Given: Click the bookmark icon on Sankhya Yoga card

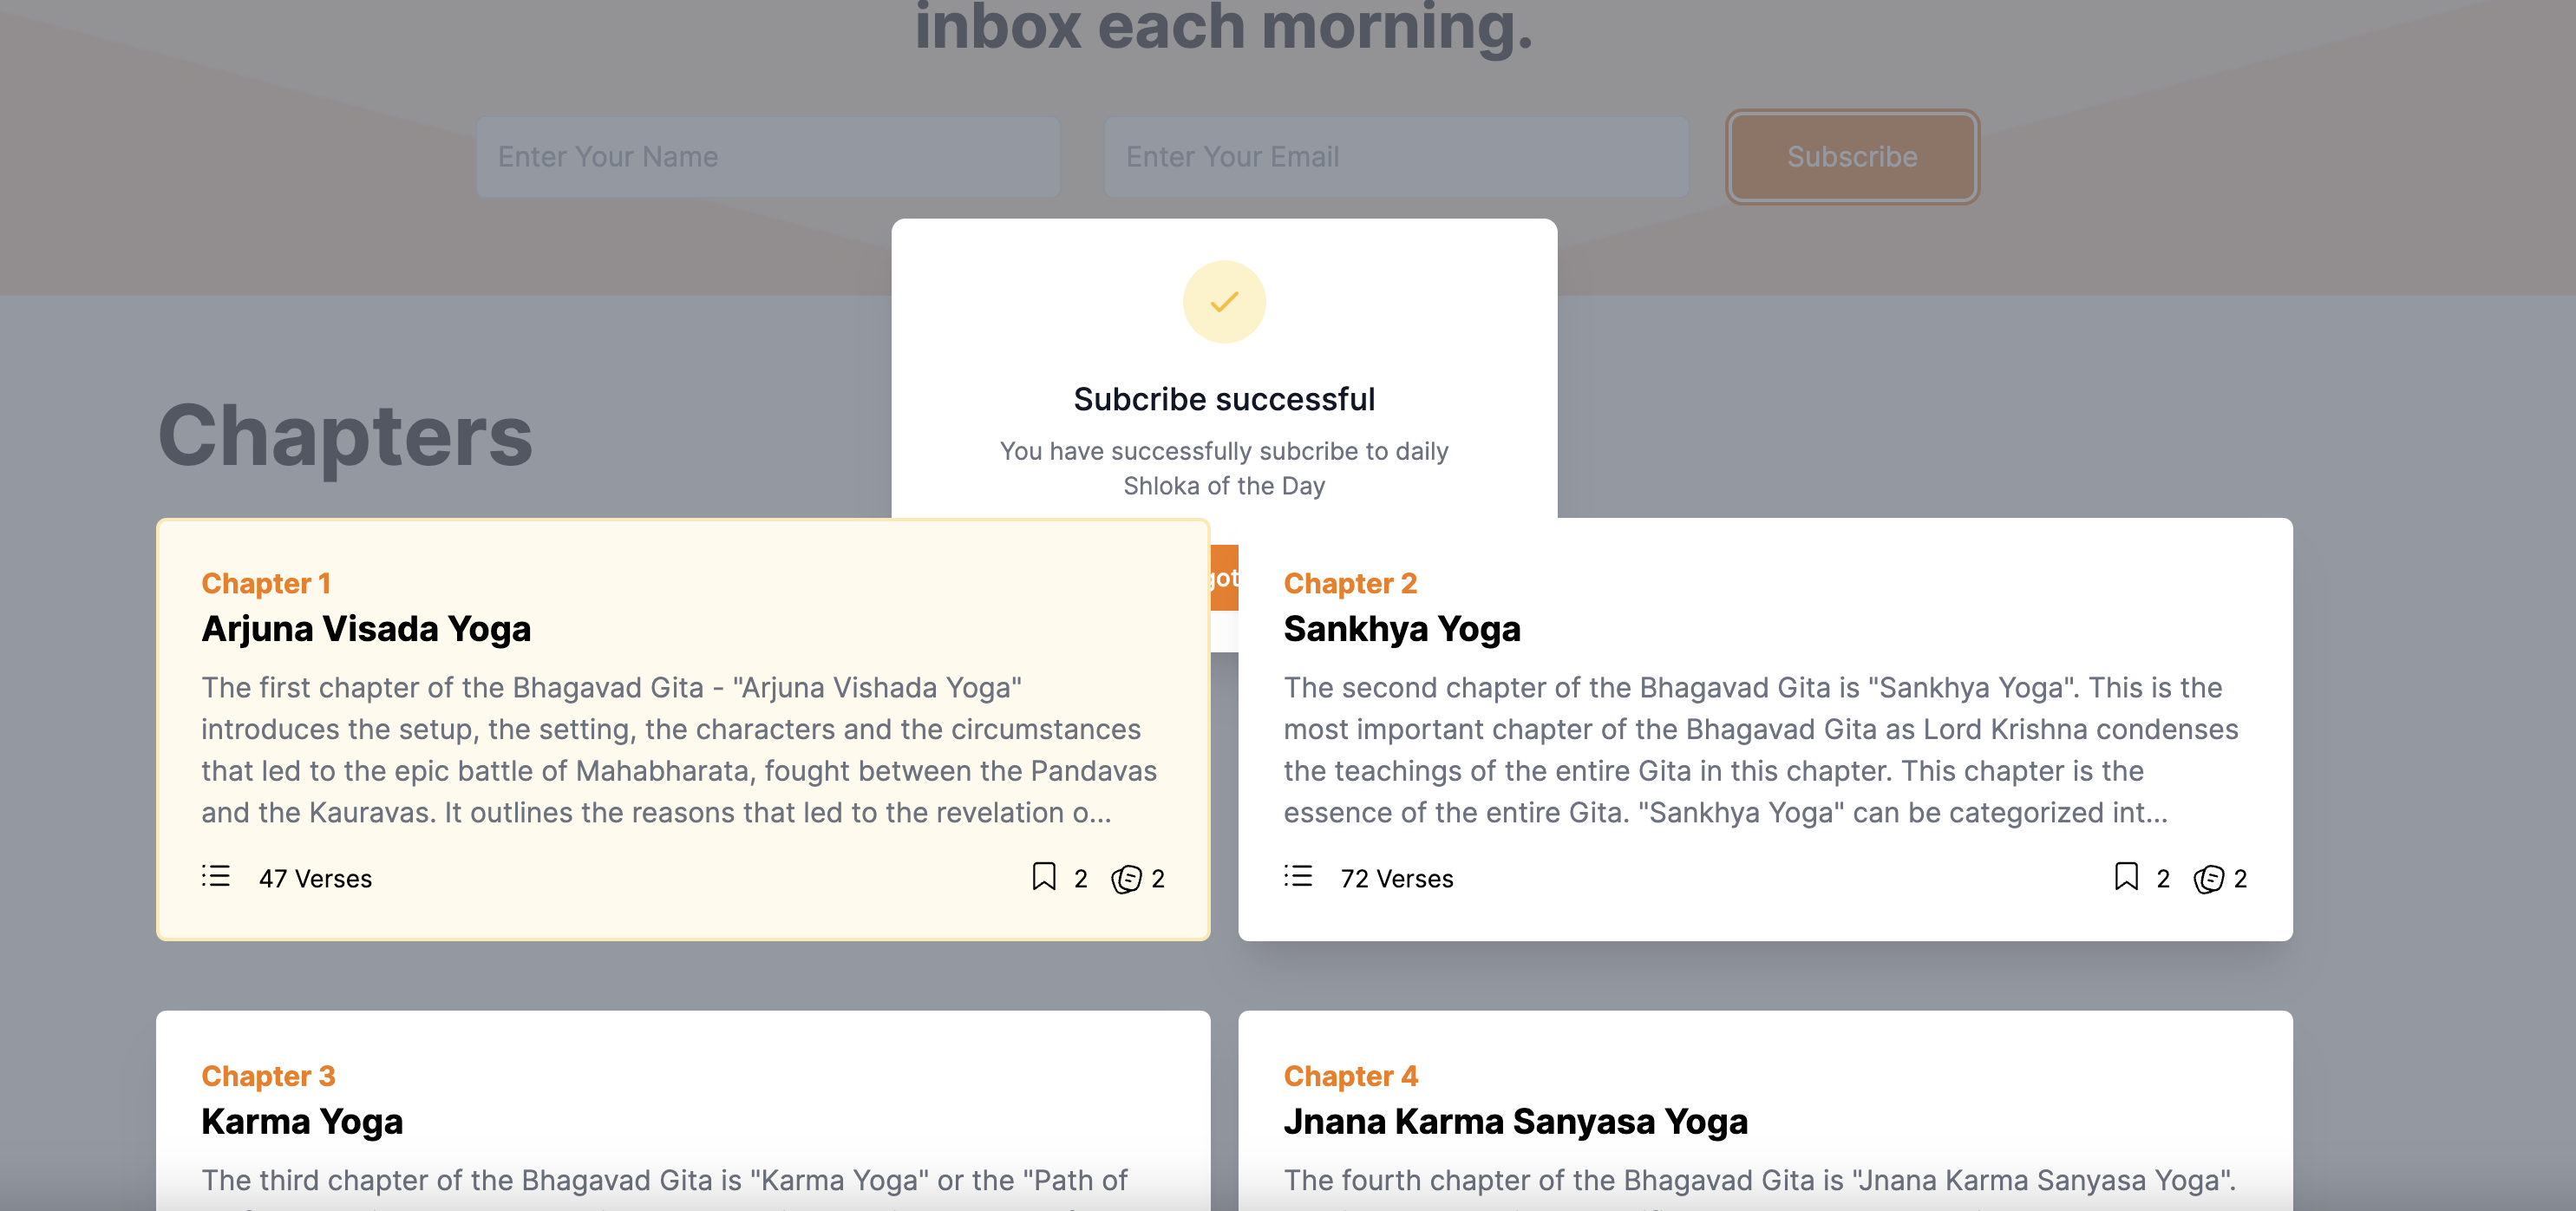Looking at the screenshot, I should click(x=2126, y=877).
